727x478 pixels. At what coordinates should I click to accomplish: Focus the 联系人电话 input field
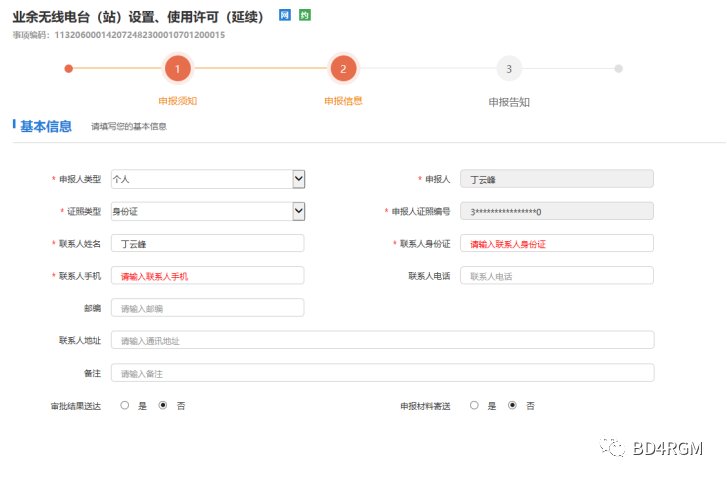click(x=557, y=275)
